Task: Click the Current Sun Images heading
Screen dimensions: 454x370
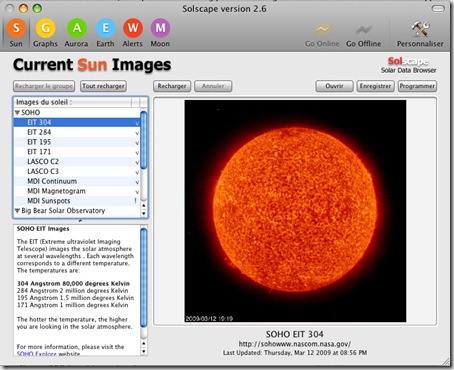Action: click(x=92, y=65)
